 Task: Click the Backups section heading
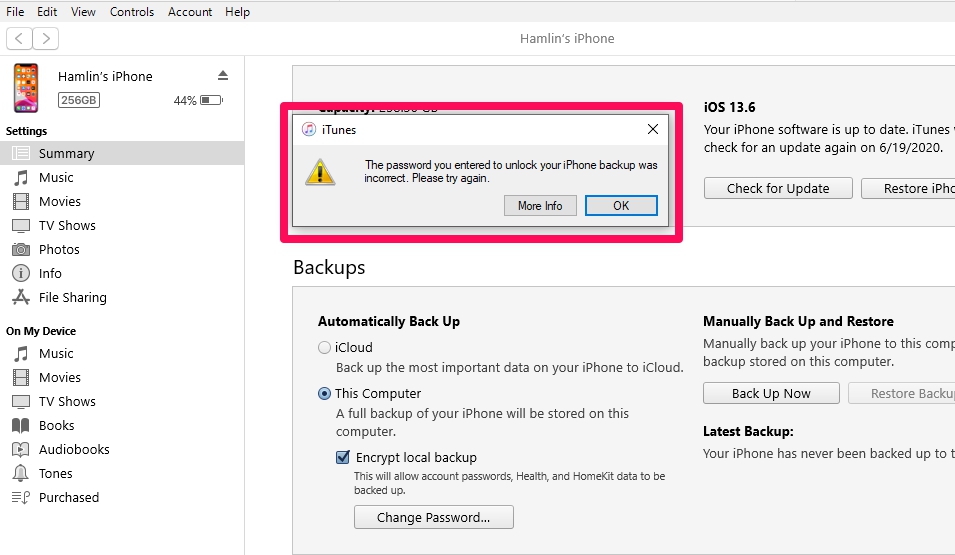click(x=329, y=267)
